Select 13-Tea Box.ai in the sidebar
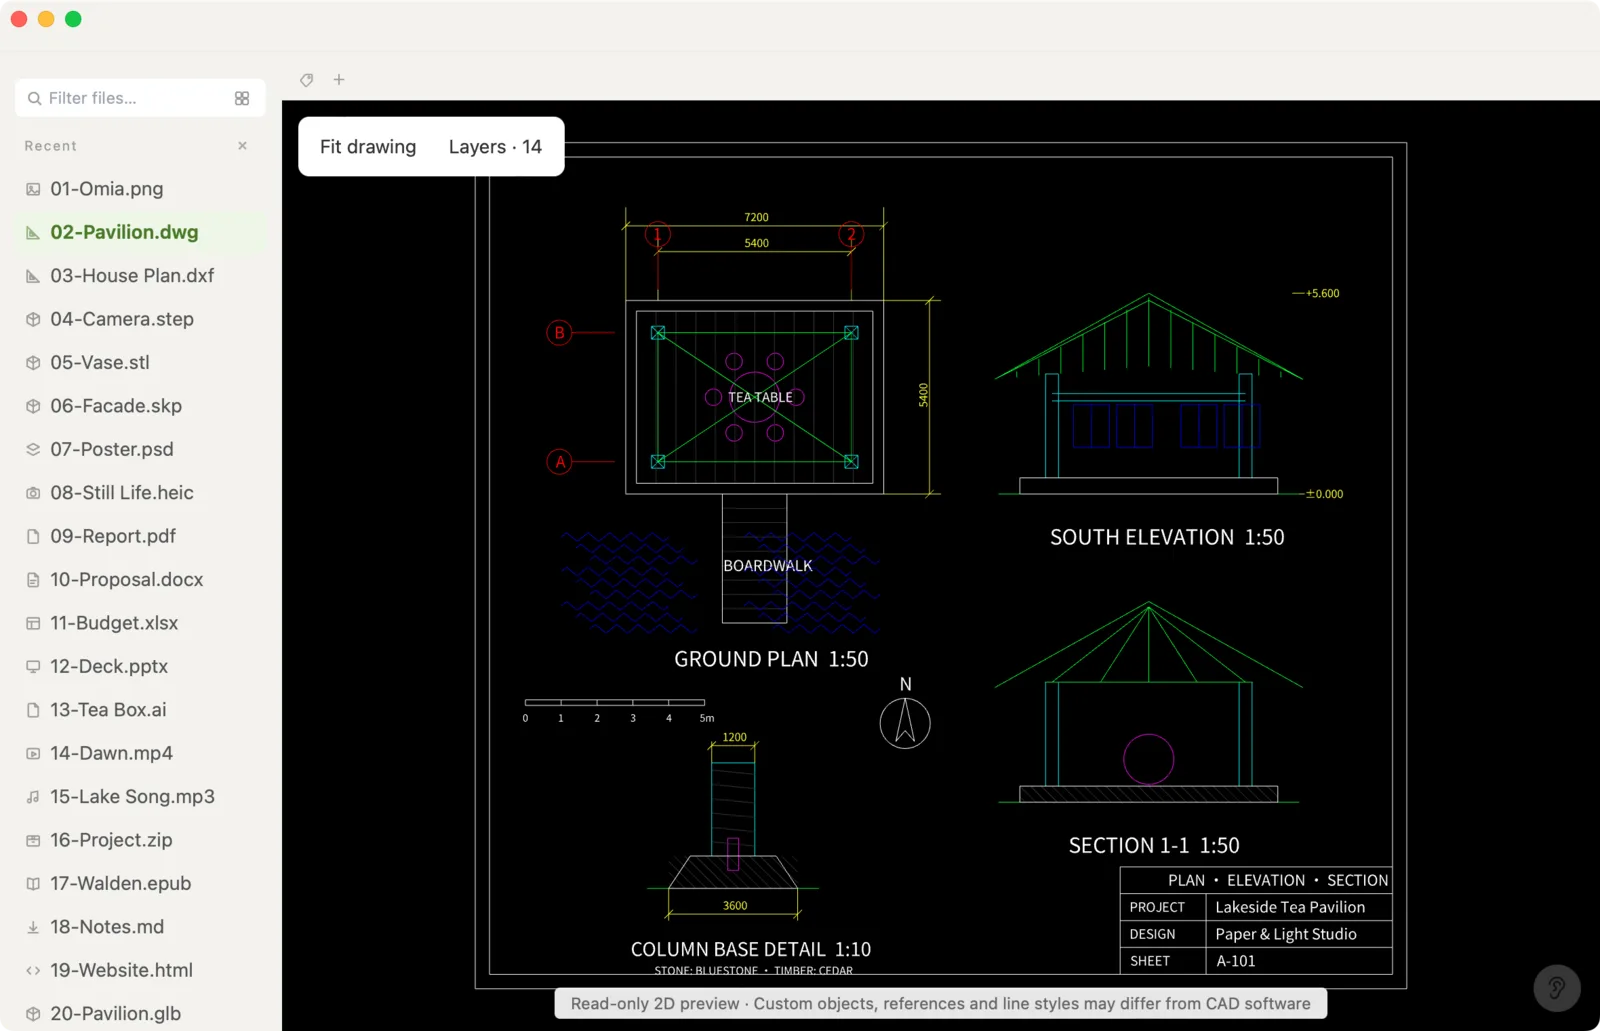The image size is (1600, 1031). [x=140, y=710]
